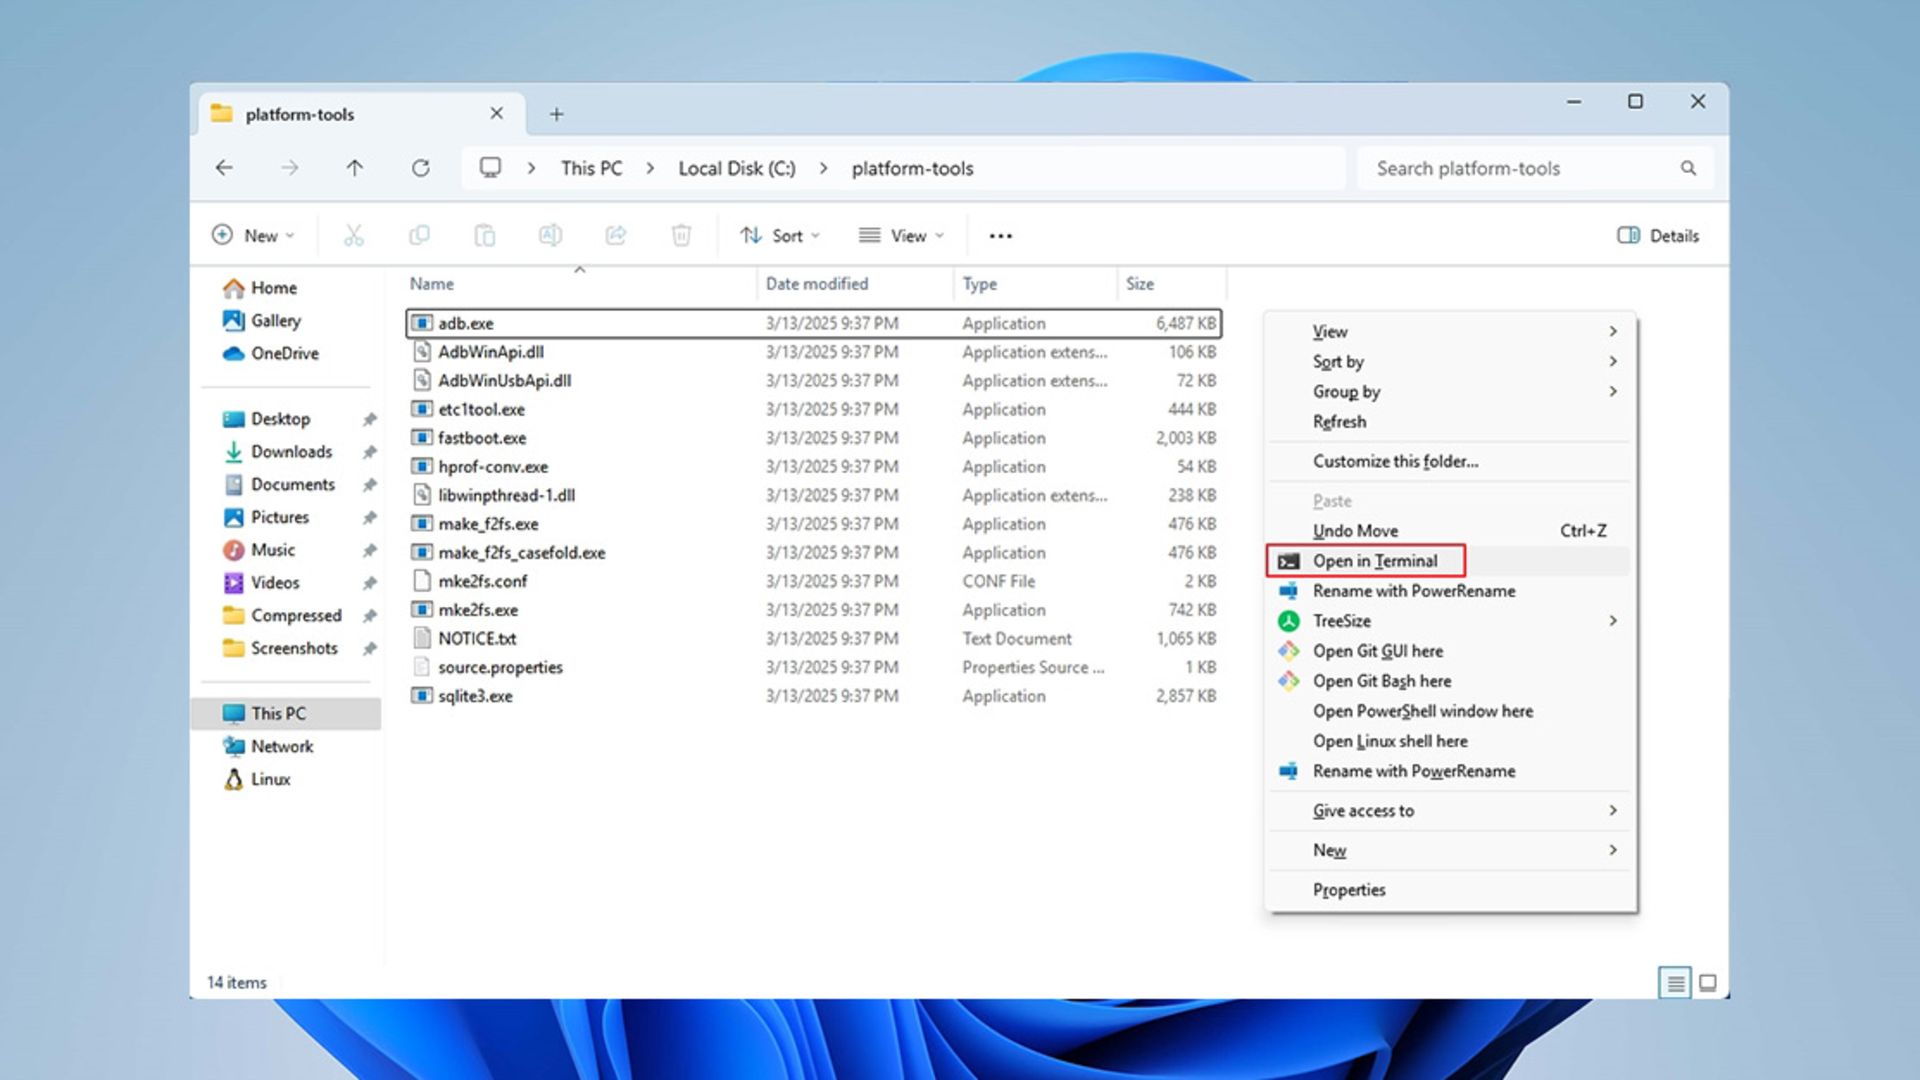
Task: Open the Sort dropdown in toolbar
Action: click(781, 235)
